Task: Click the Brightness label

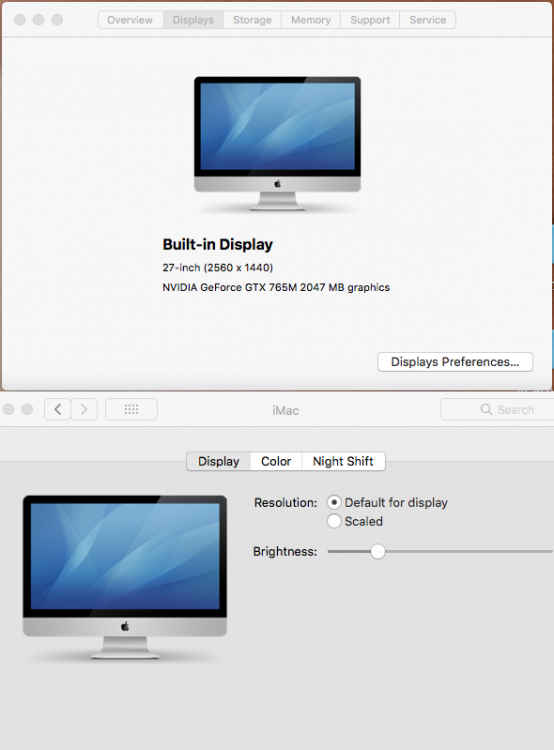Action: pos(285,551)
